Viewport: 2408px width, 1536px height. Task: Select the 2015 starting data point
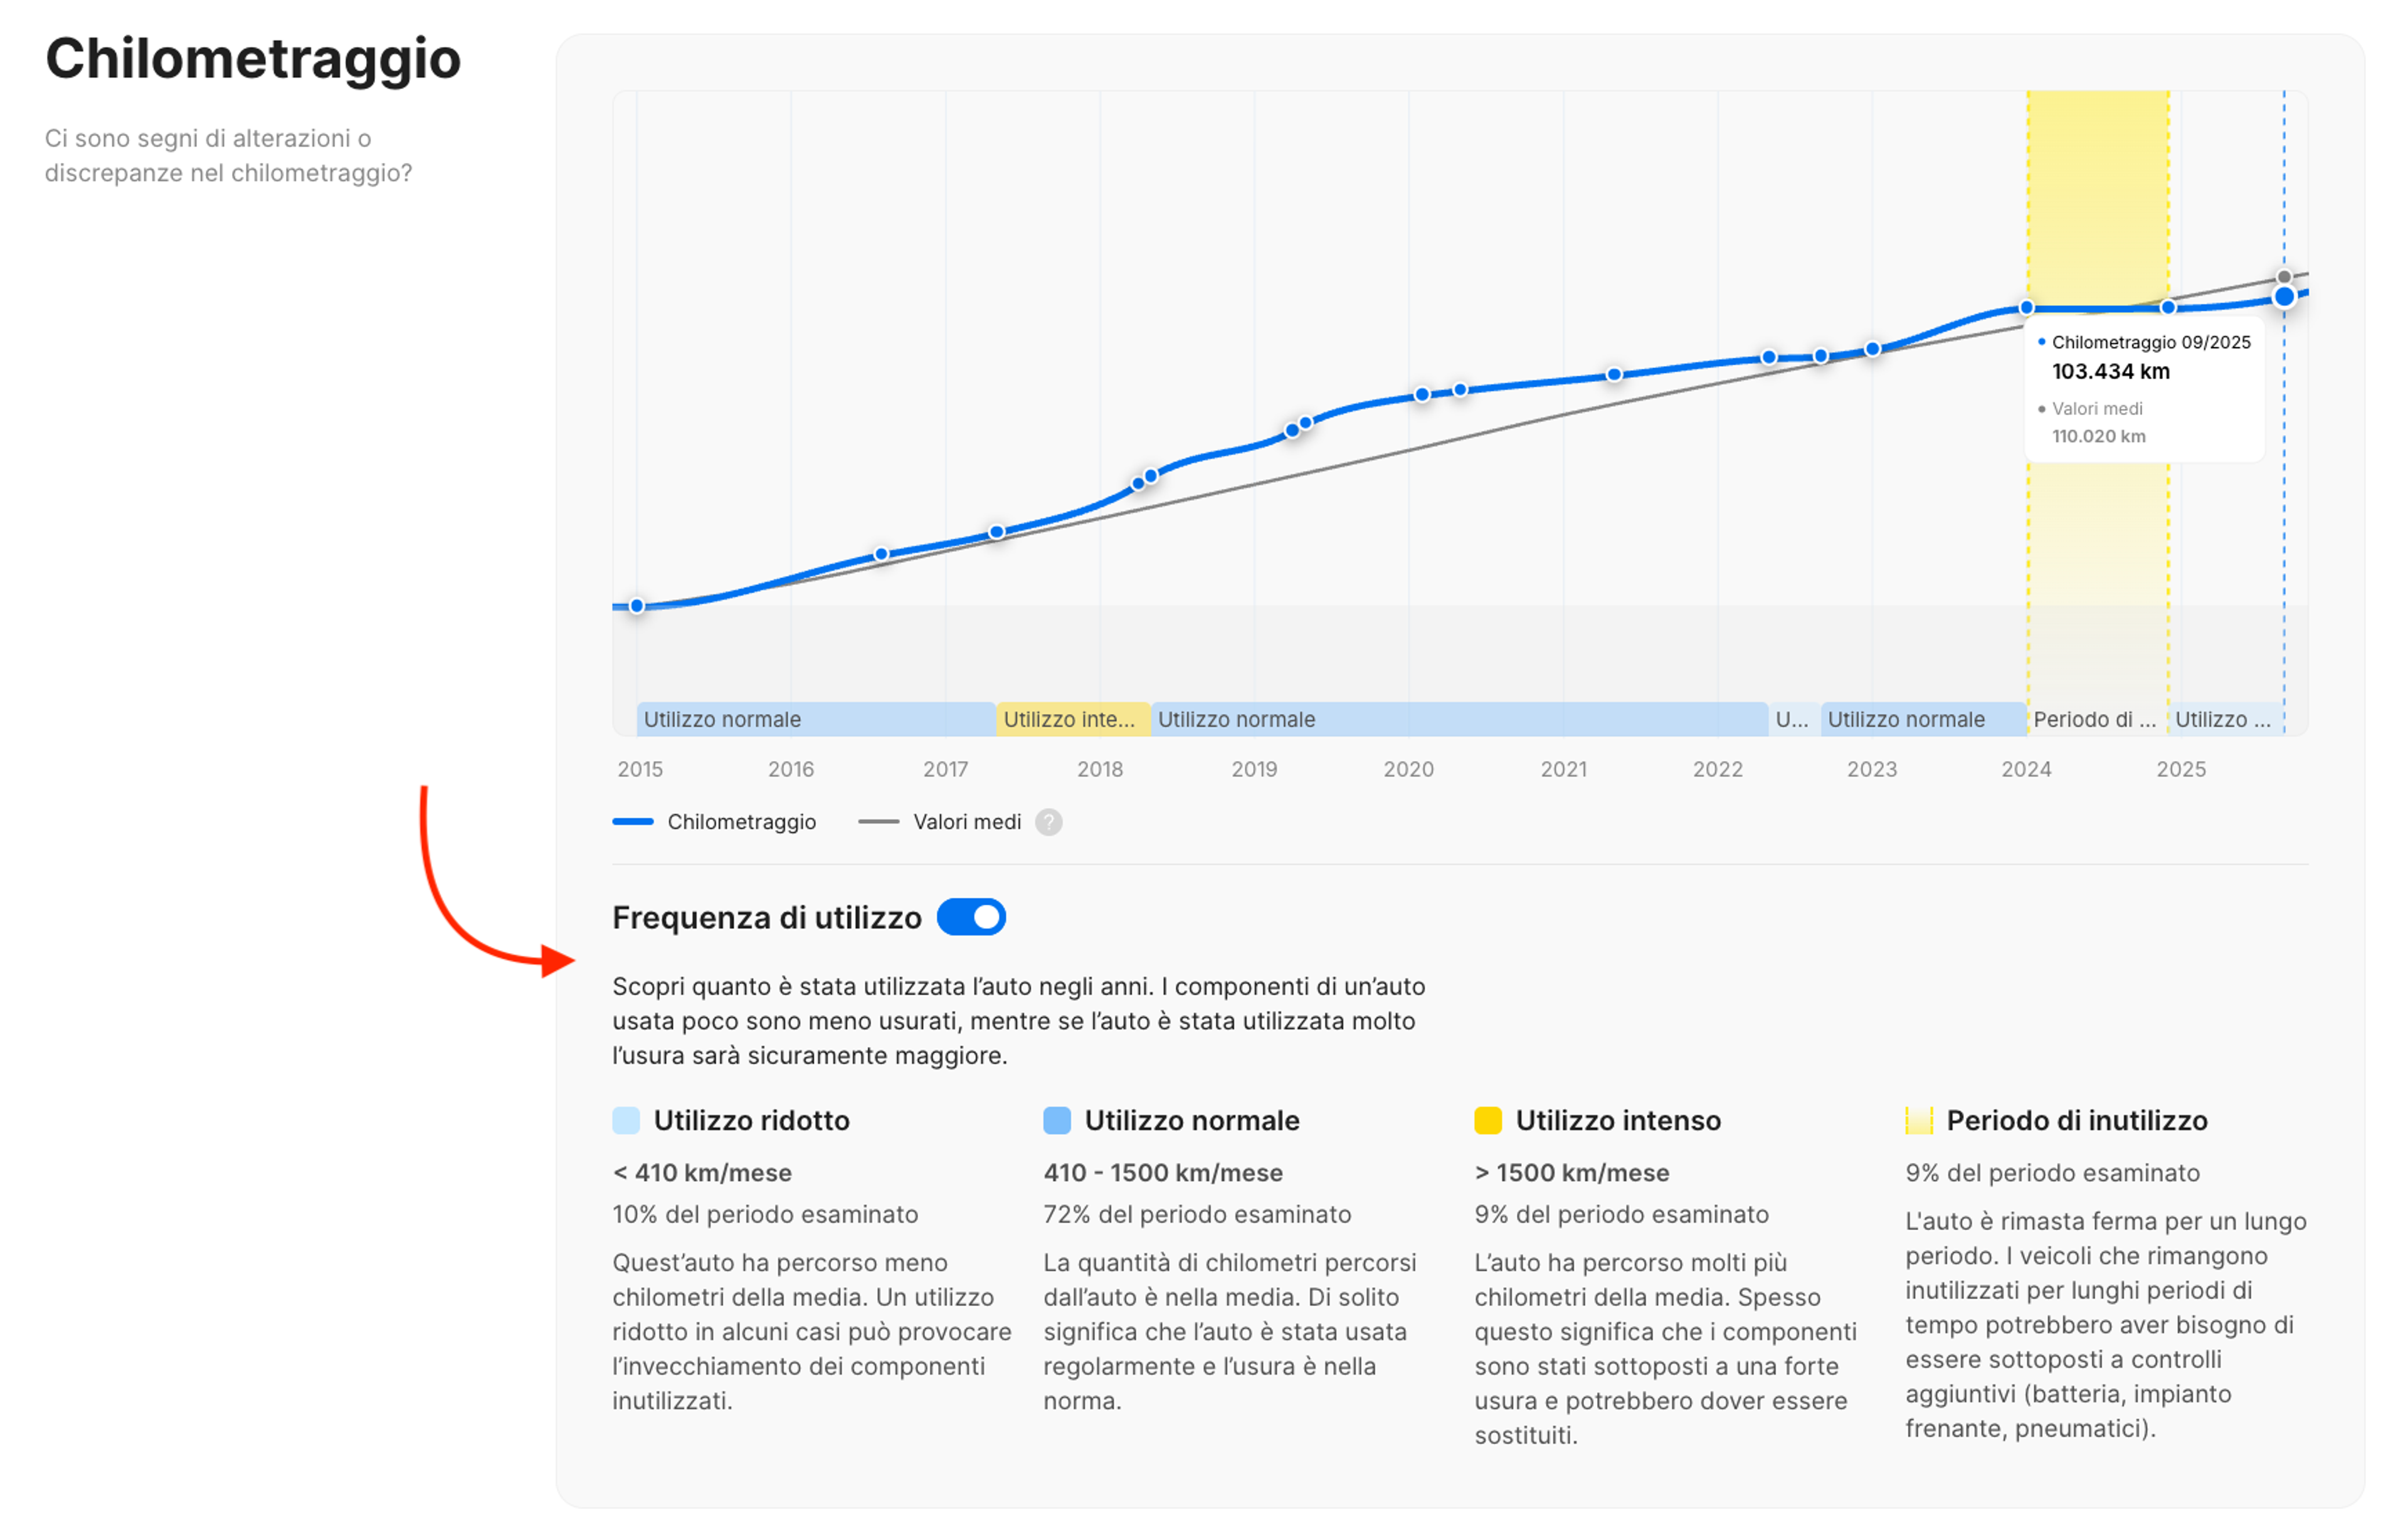click(x=636, y=605)
